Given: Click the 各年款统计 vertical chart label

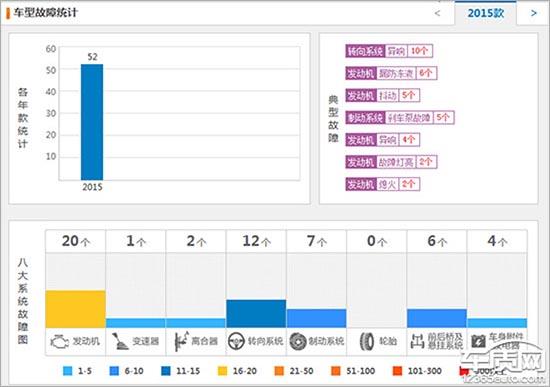Looking at the screenshot, I should 23,118.
